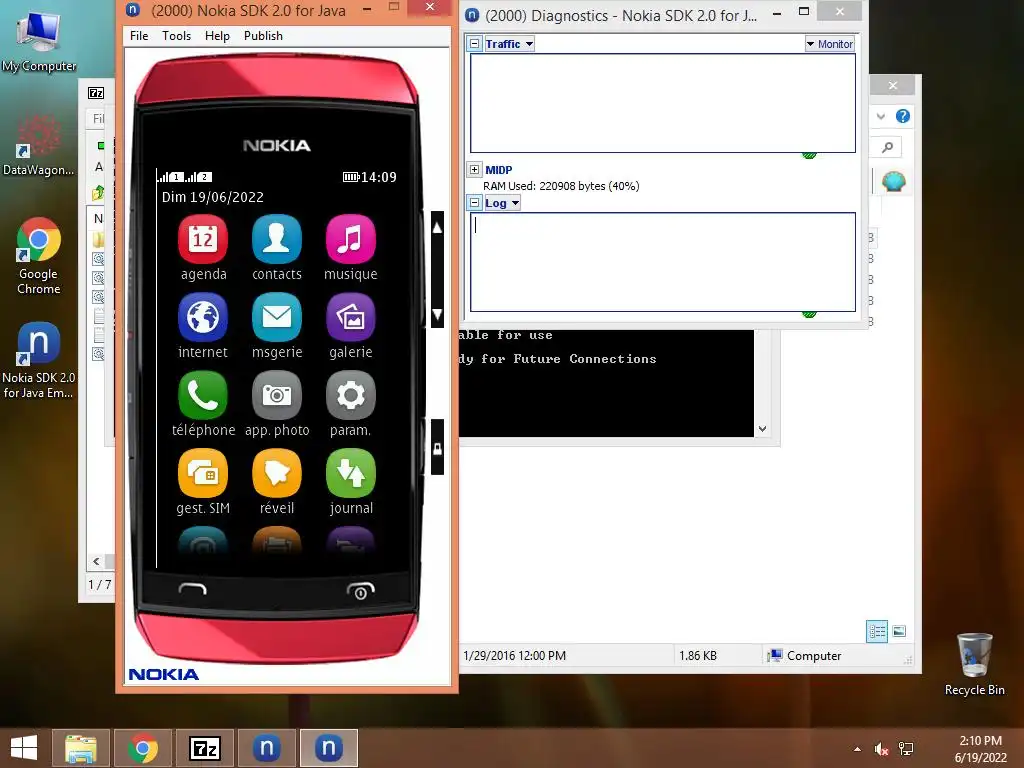This screenshot has height=768, width=1024.
Task: Tap the téléphone app icon
Action: click(x=202, y=395)
